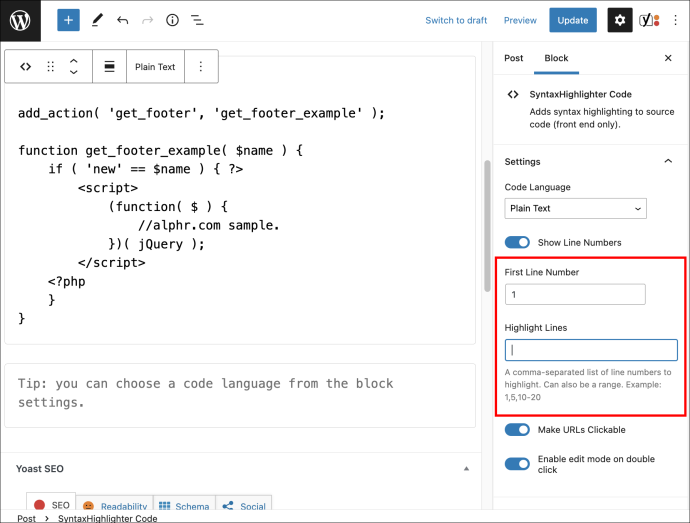Click the tip placeholder code block
Viewport: 690px width, 523px height.
[x=240, y=395]
